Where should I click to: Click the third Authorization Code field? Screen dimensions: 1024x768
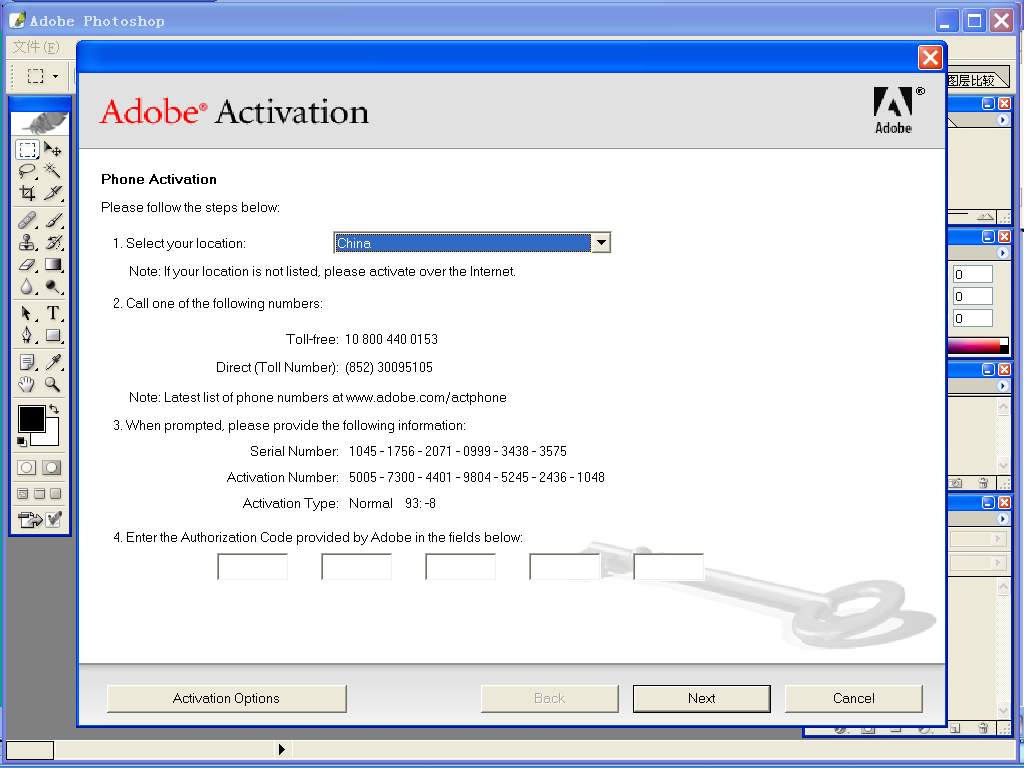tap(460, 566)
